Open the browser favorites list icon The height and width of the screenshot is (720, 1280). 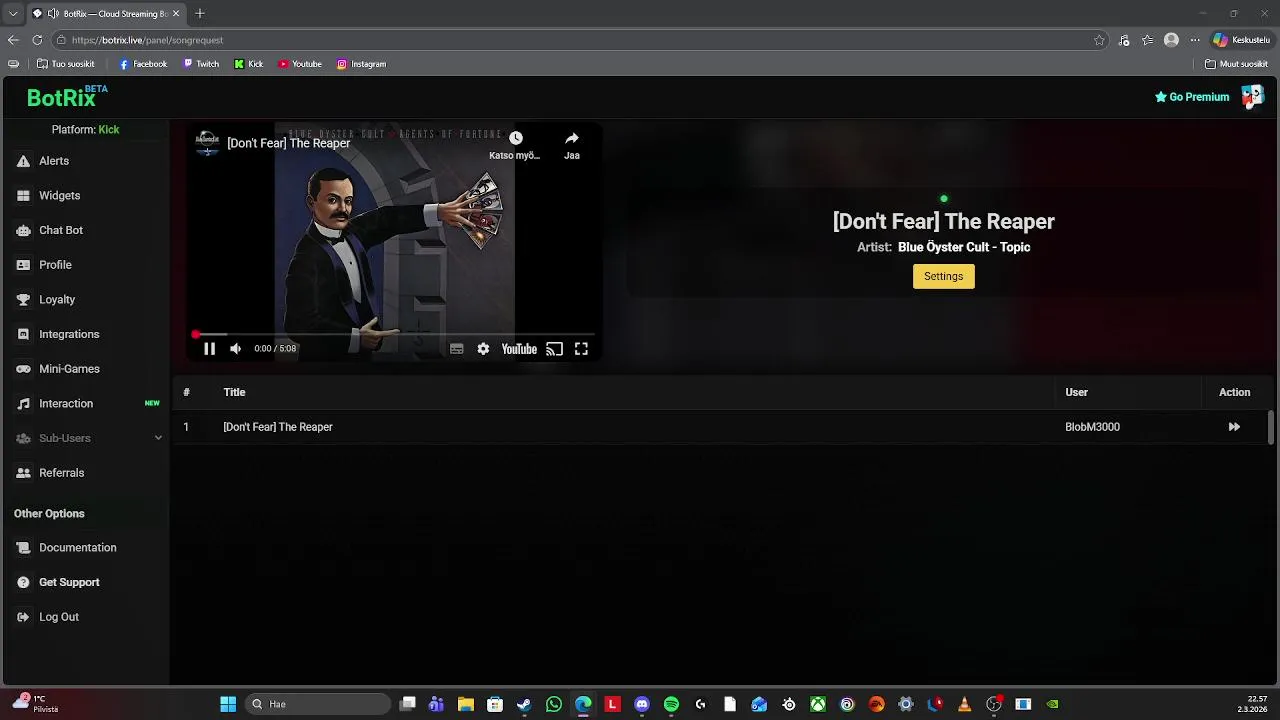click(1147, 40)
